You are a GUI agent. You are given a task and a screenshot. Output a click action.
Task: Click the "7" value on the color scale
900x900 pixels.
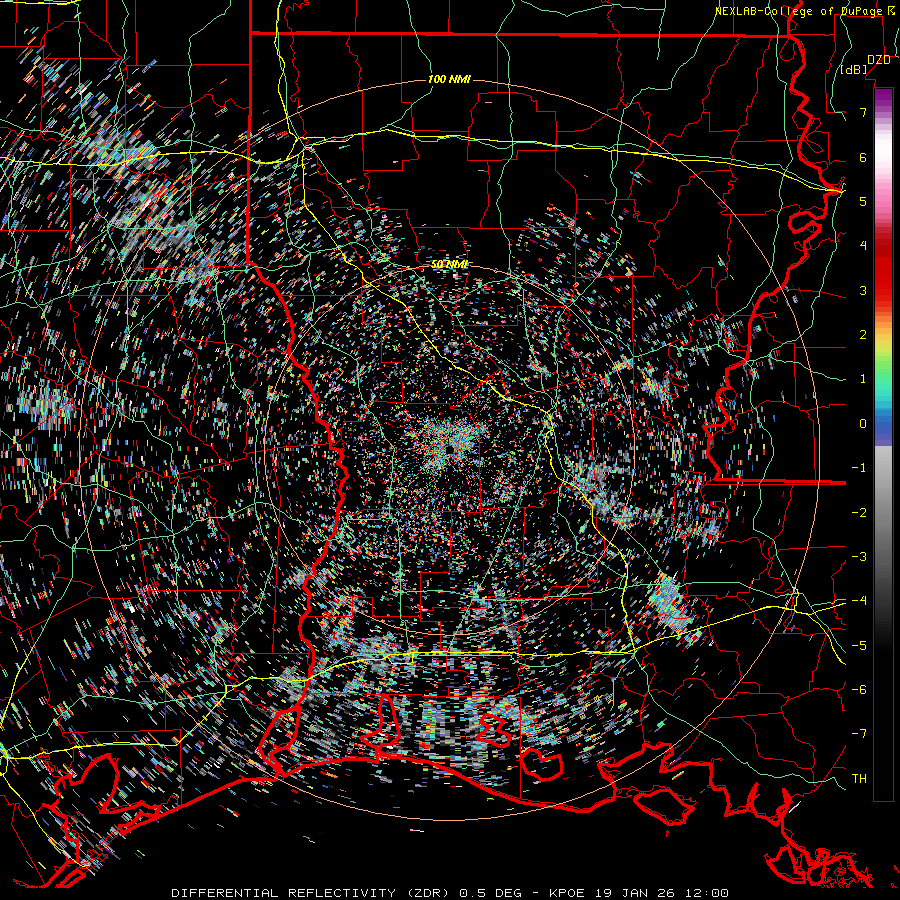(863, 112)
